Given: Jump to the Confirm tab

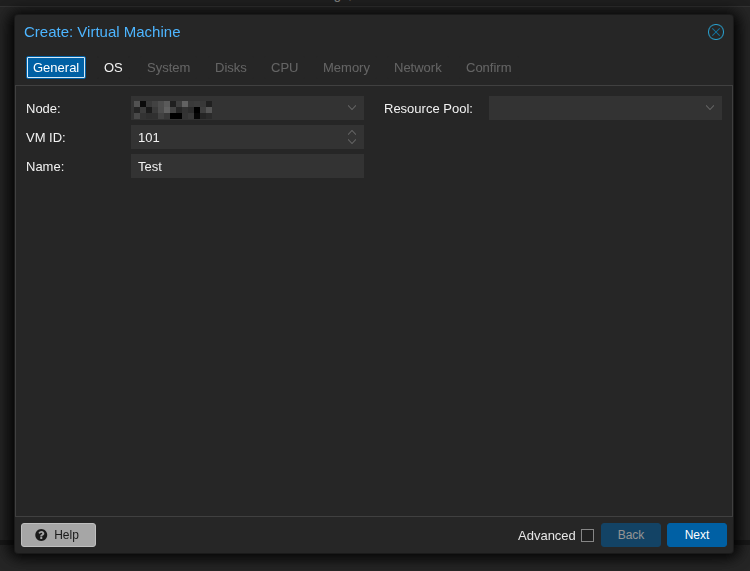Looking at the screenshot, I should 488,67.
